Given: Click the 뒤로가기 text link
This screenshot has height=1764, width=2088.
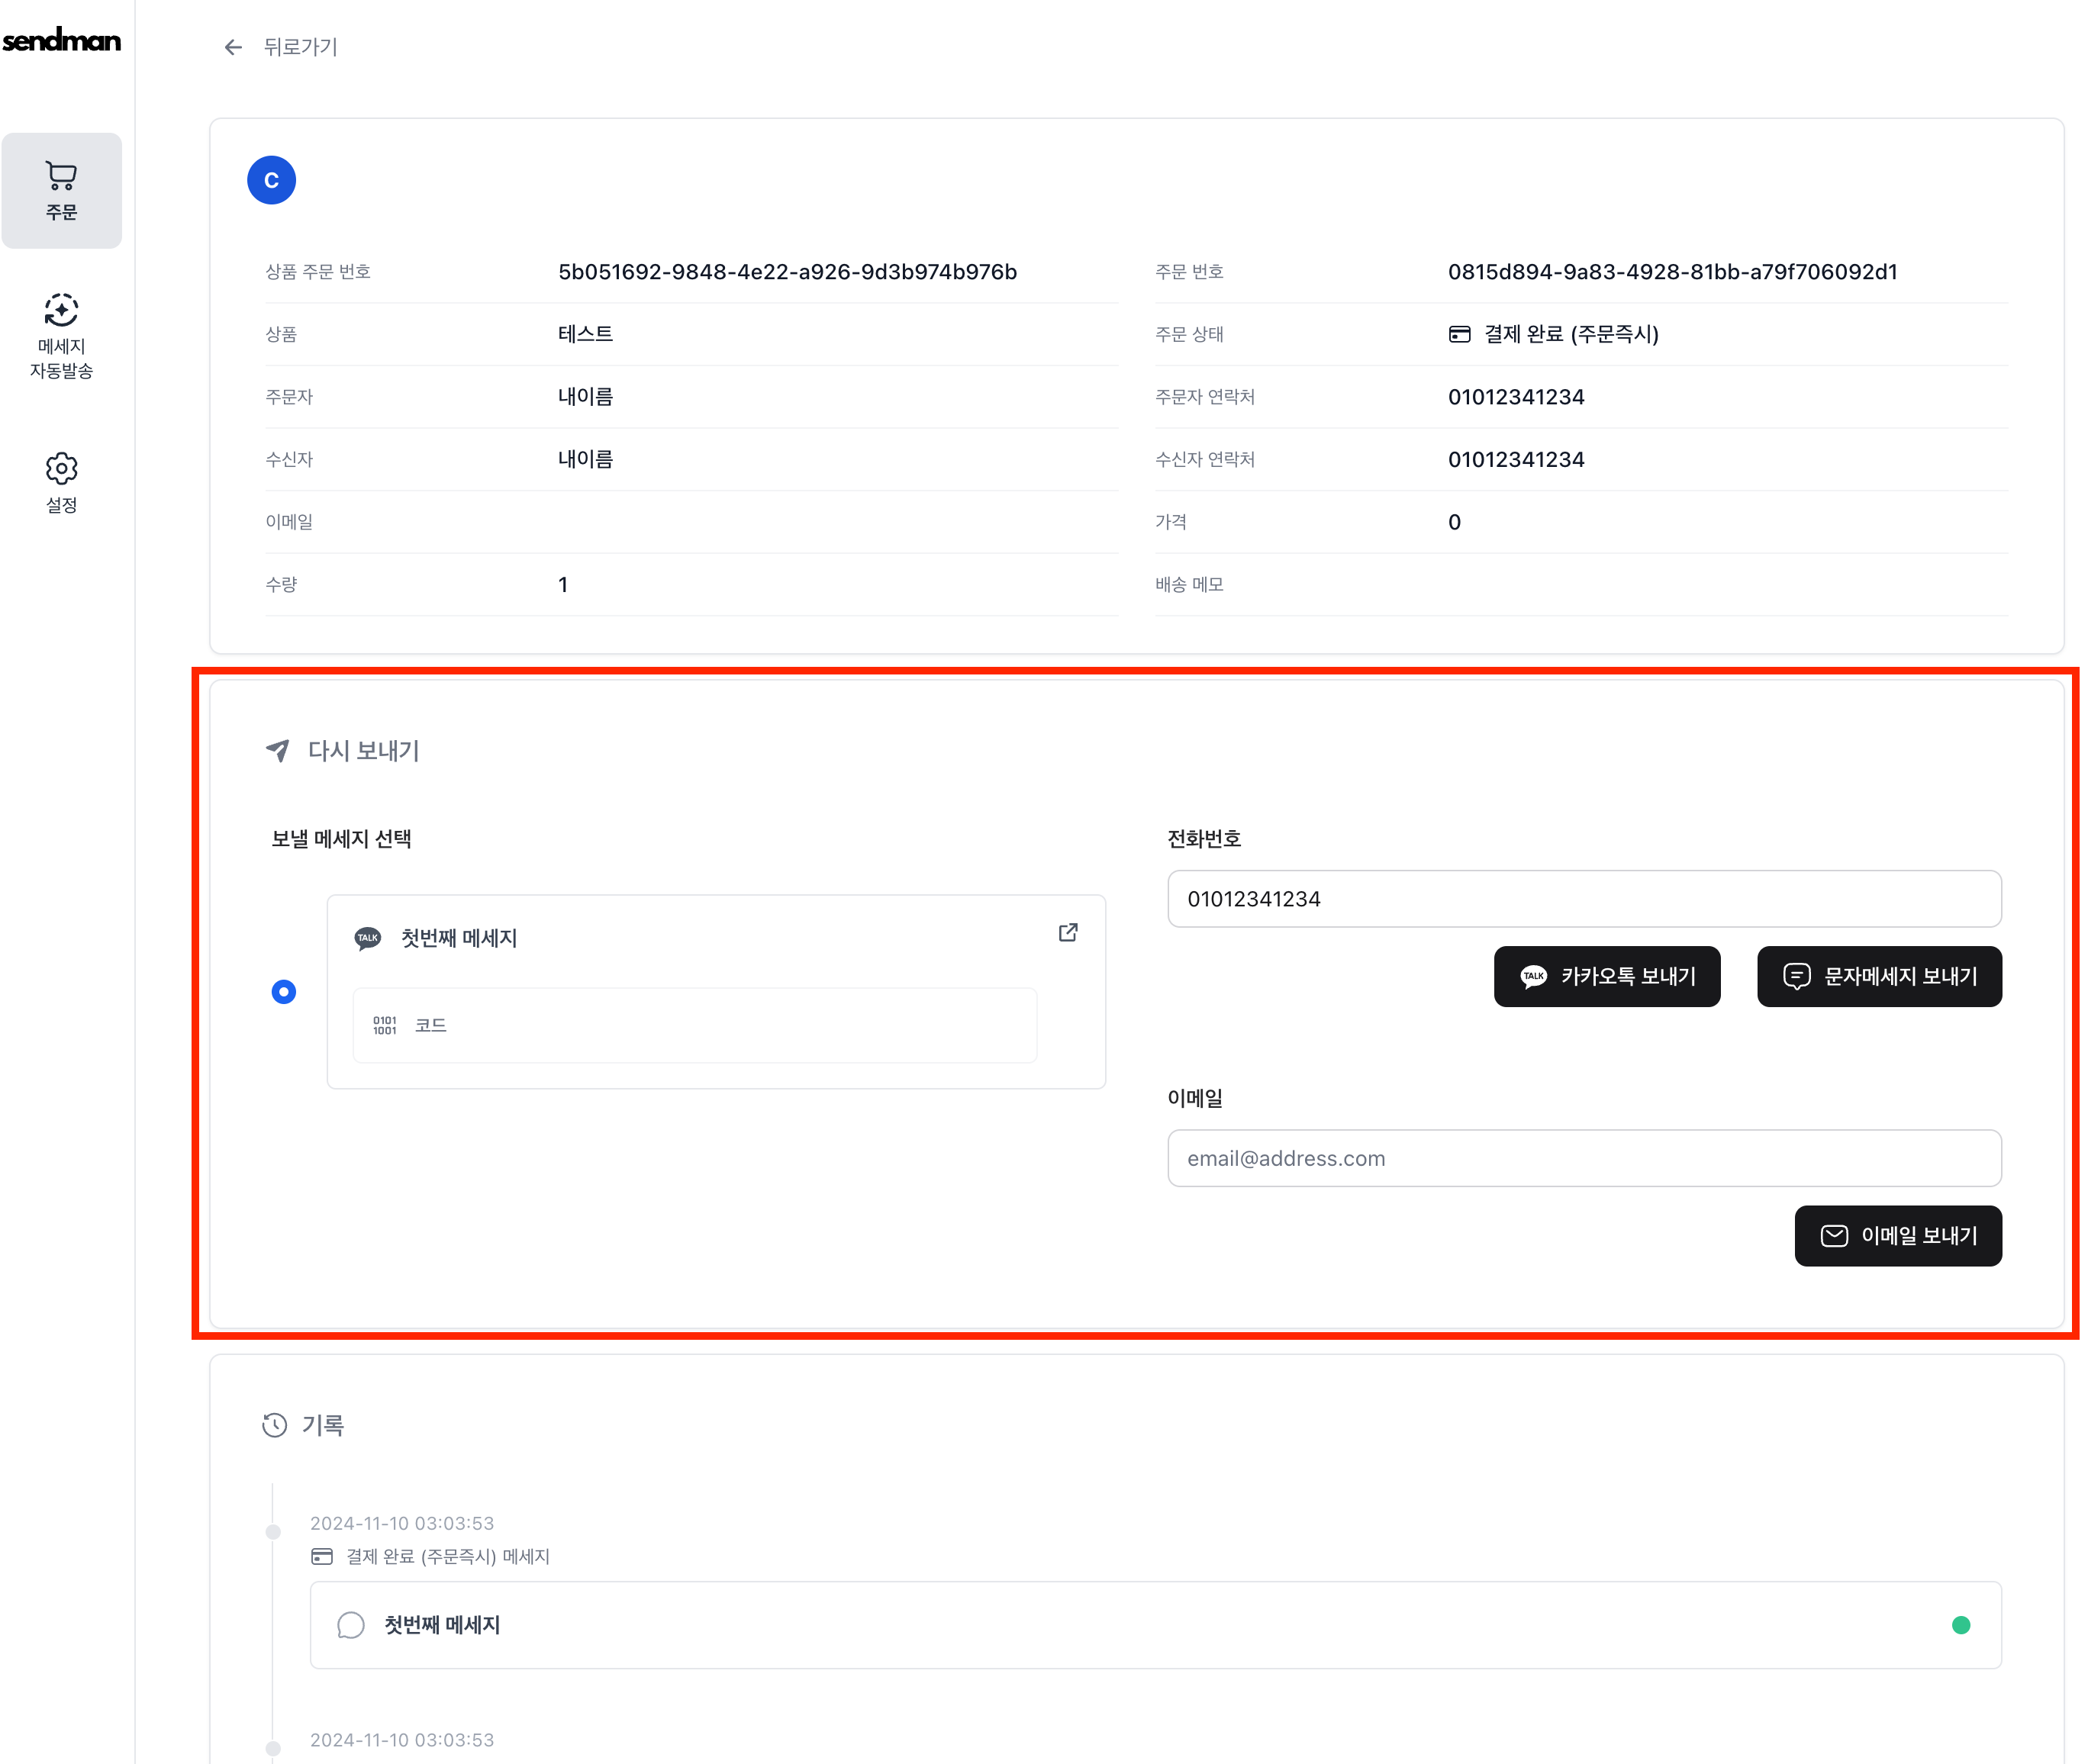Looking at the screenshot, I should [300, 47].
